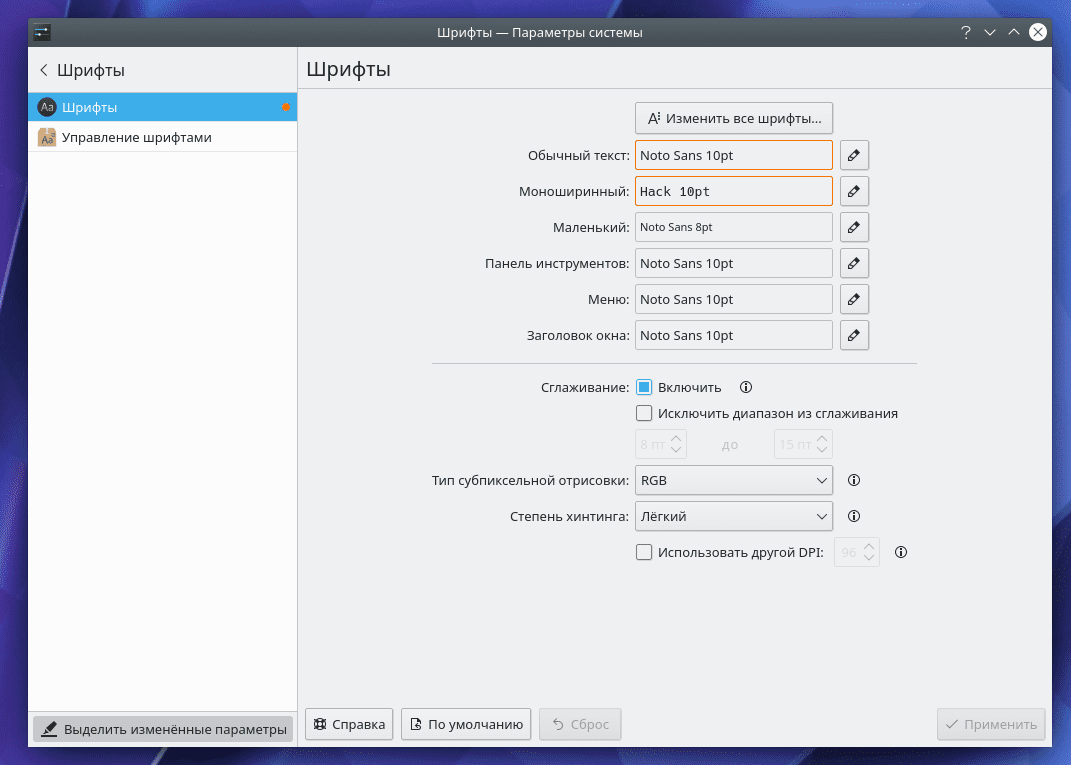Click pencil icon for Заголовок окна font
1071x765 pixels.
(853, 335)
